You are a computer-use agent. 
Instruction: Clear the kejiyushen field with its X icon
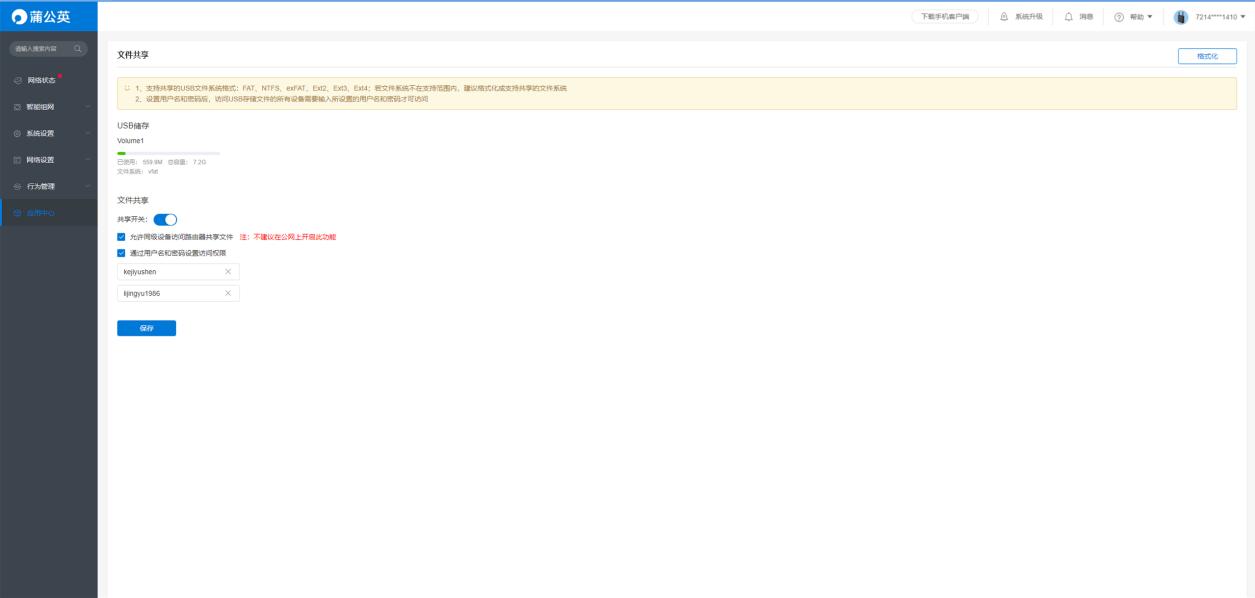click(x=228, y=272)
